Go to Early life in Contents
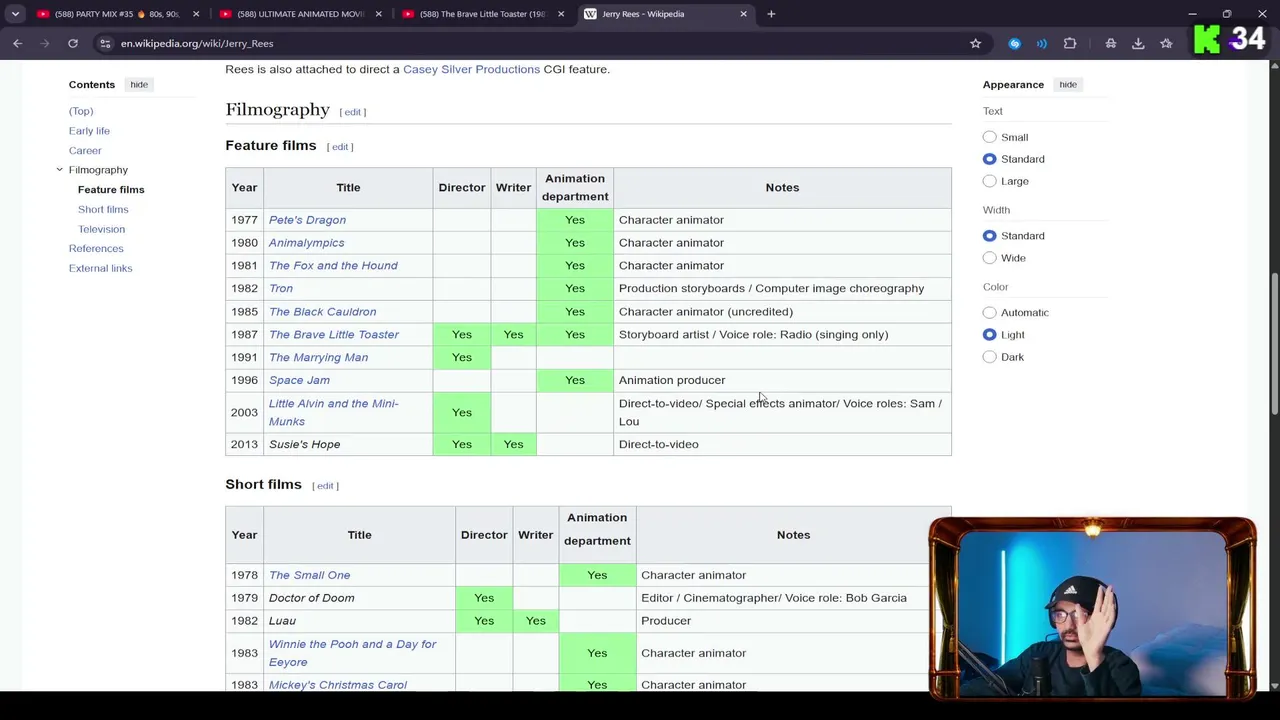 pos(89,131)
